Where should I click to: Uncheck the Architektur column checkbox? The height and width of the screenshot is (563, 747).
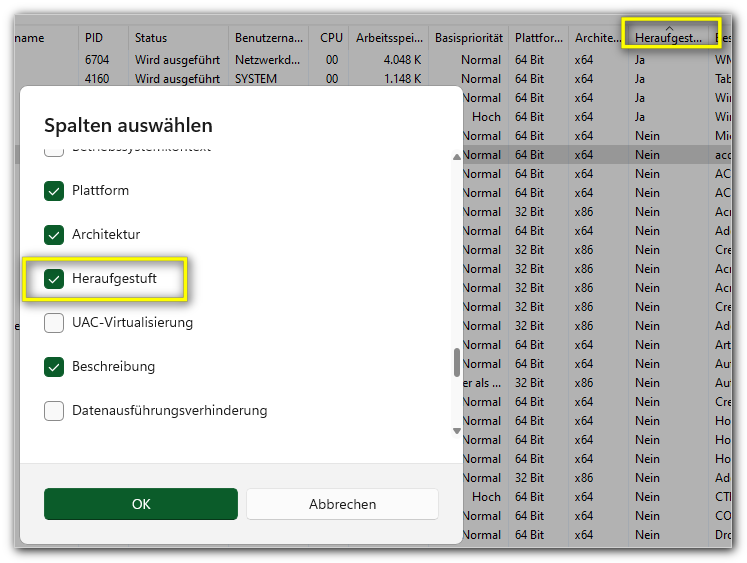(54, 235)
